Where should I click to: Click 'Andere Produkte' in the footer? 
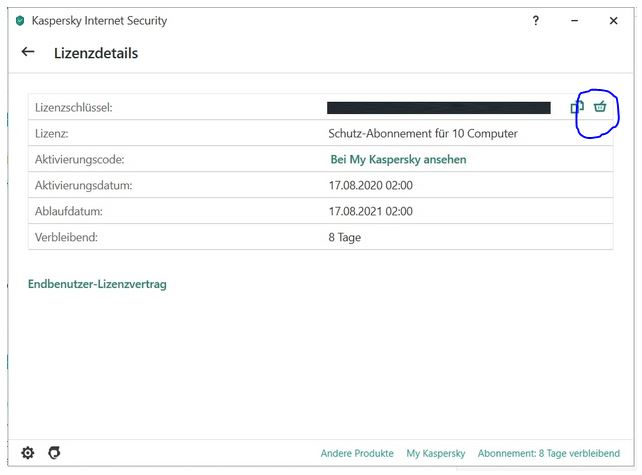(357, 454)
